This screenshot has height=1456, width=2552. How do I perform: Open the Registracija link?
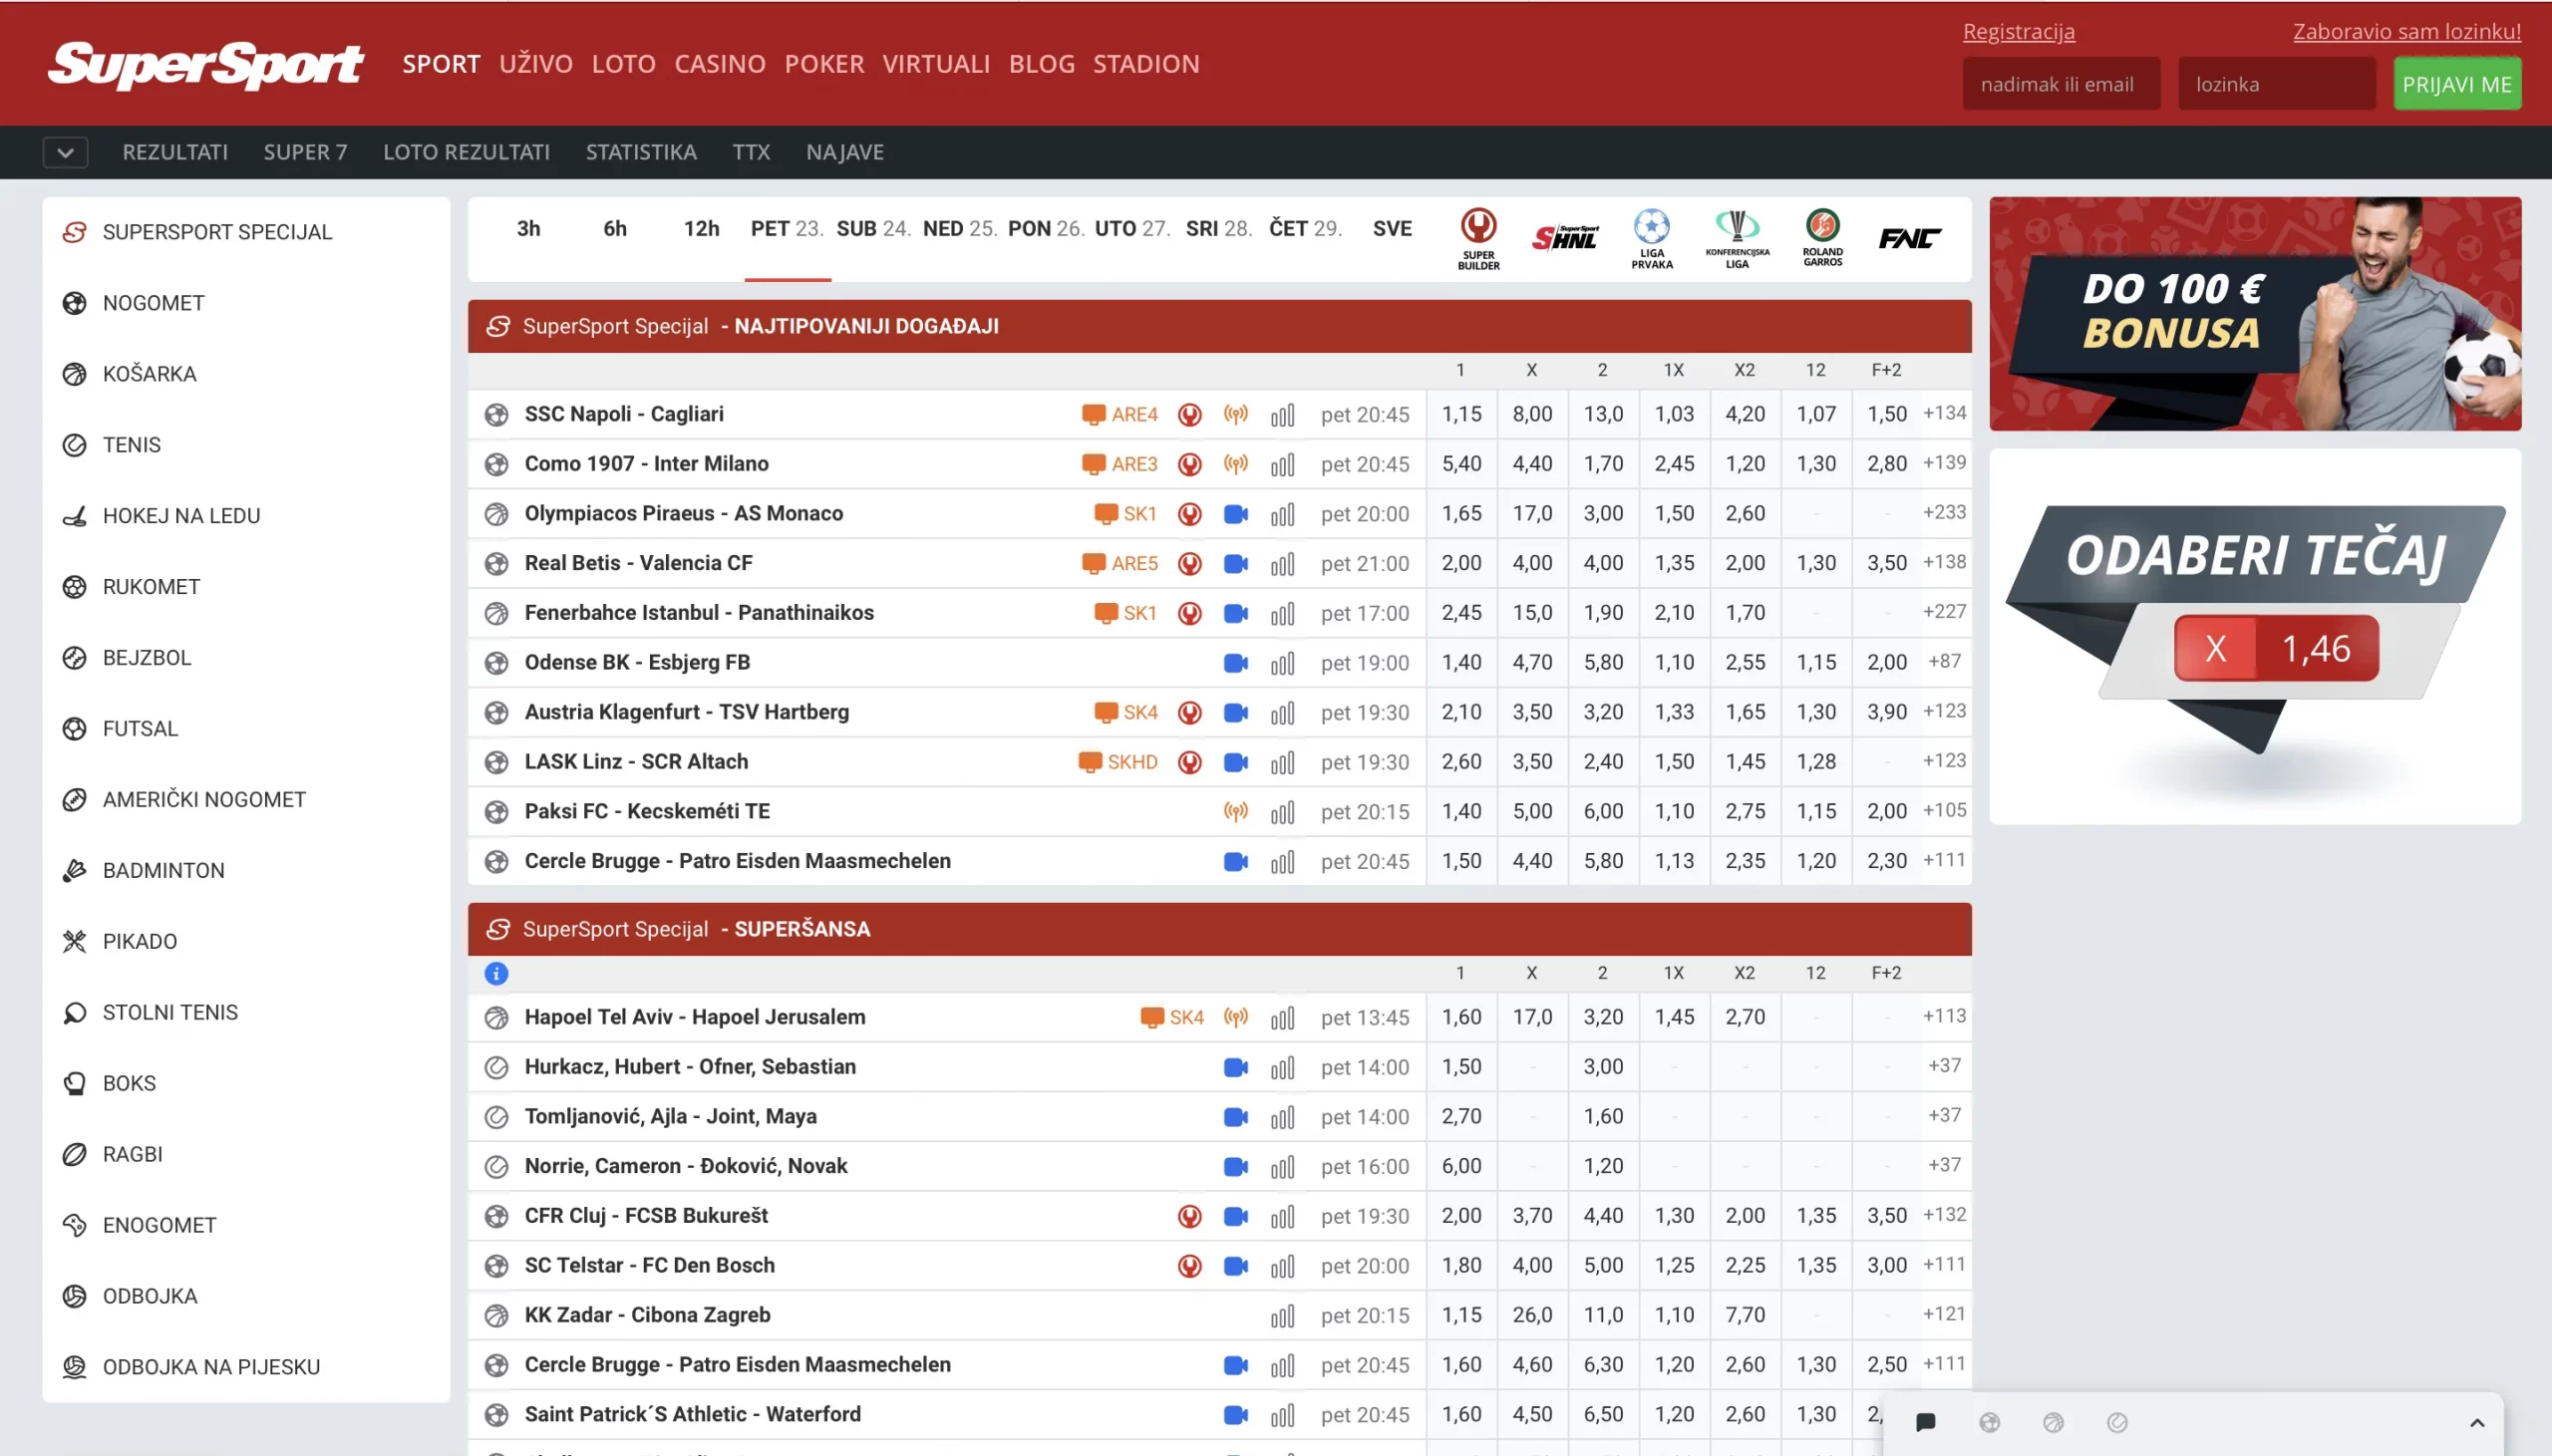2018,31
